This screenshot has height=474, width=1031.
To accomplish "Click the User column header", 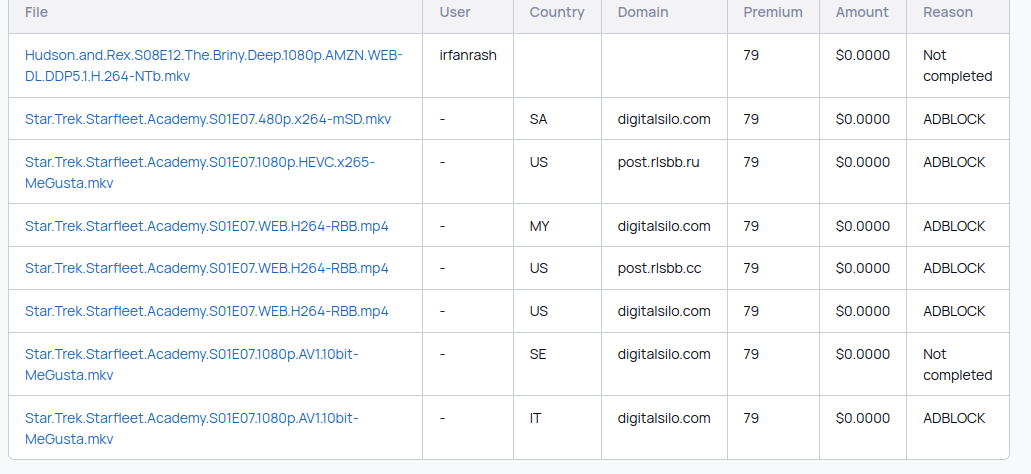I will [x=455, y=12].
